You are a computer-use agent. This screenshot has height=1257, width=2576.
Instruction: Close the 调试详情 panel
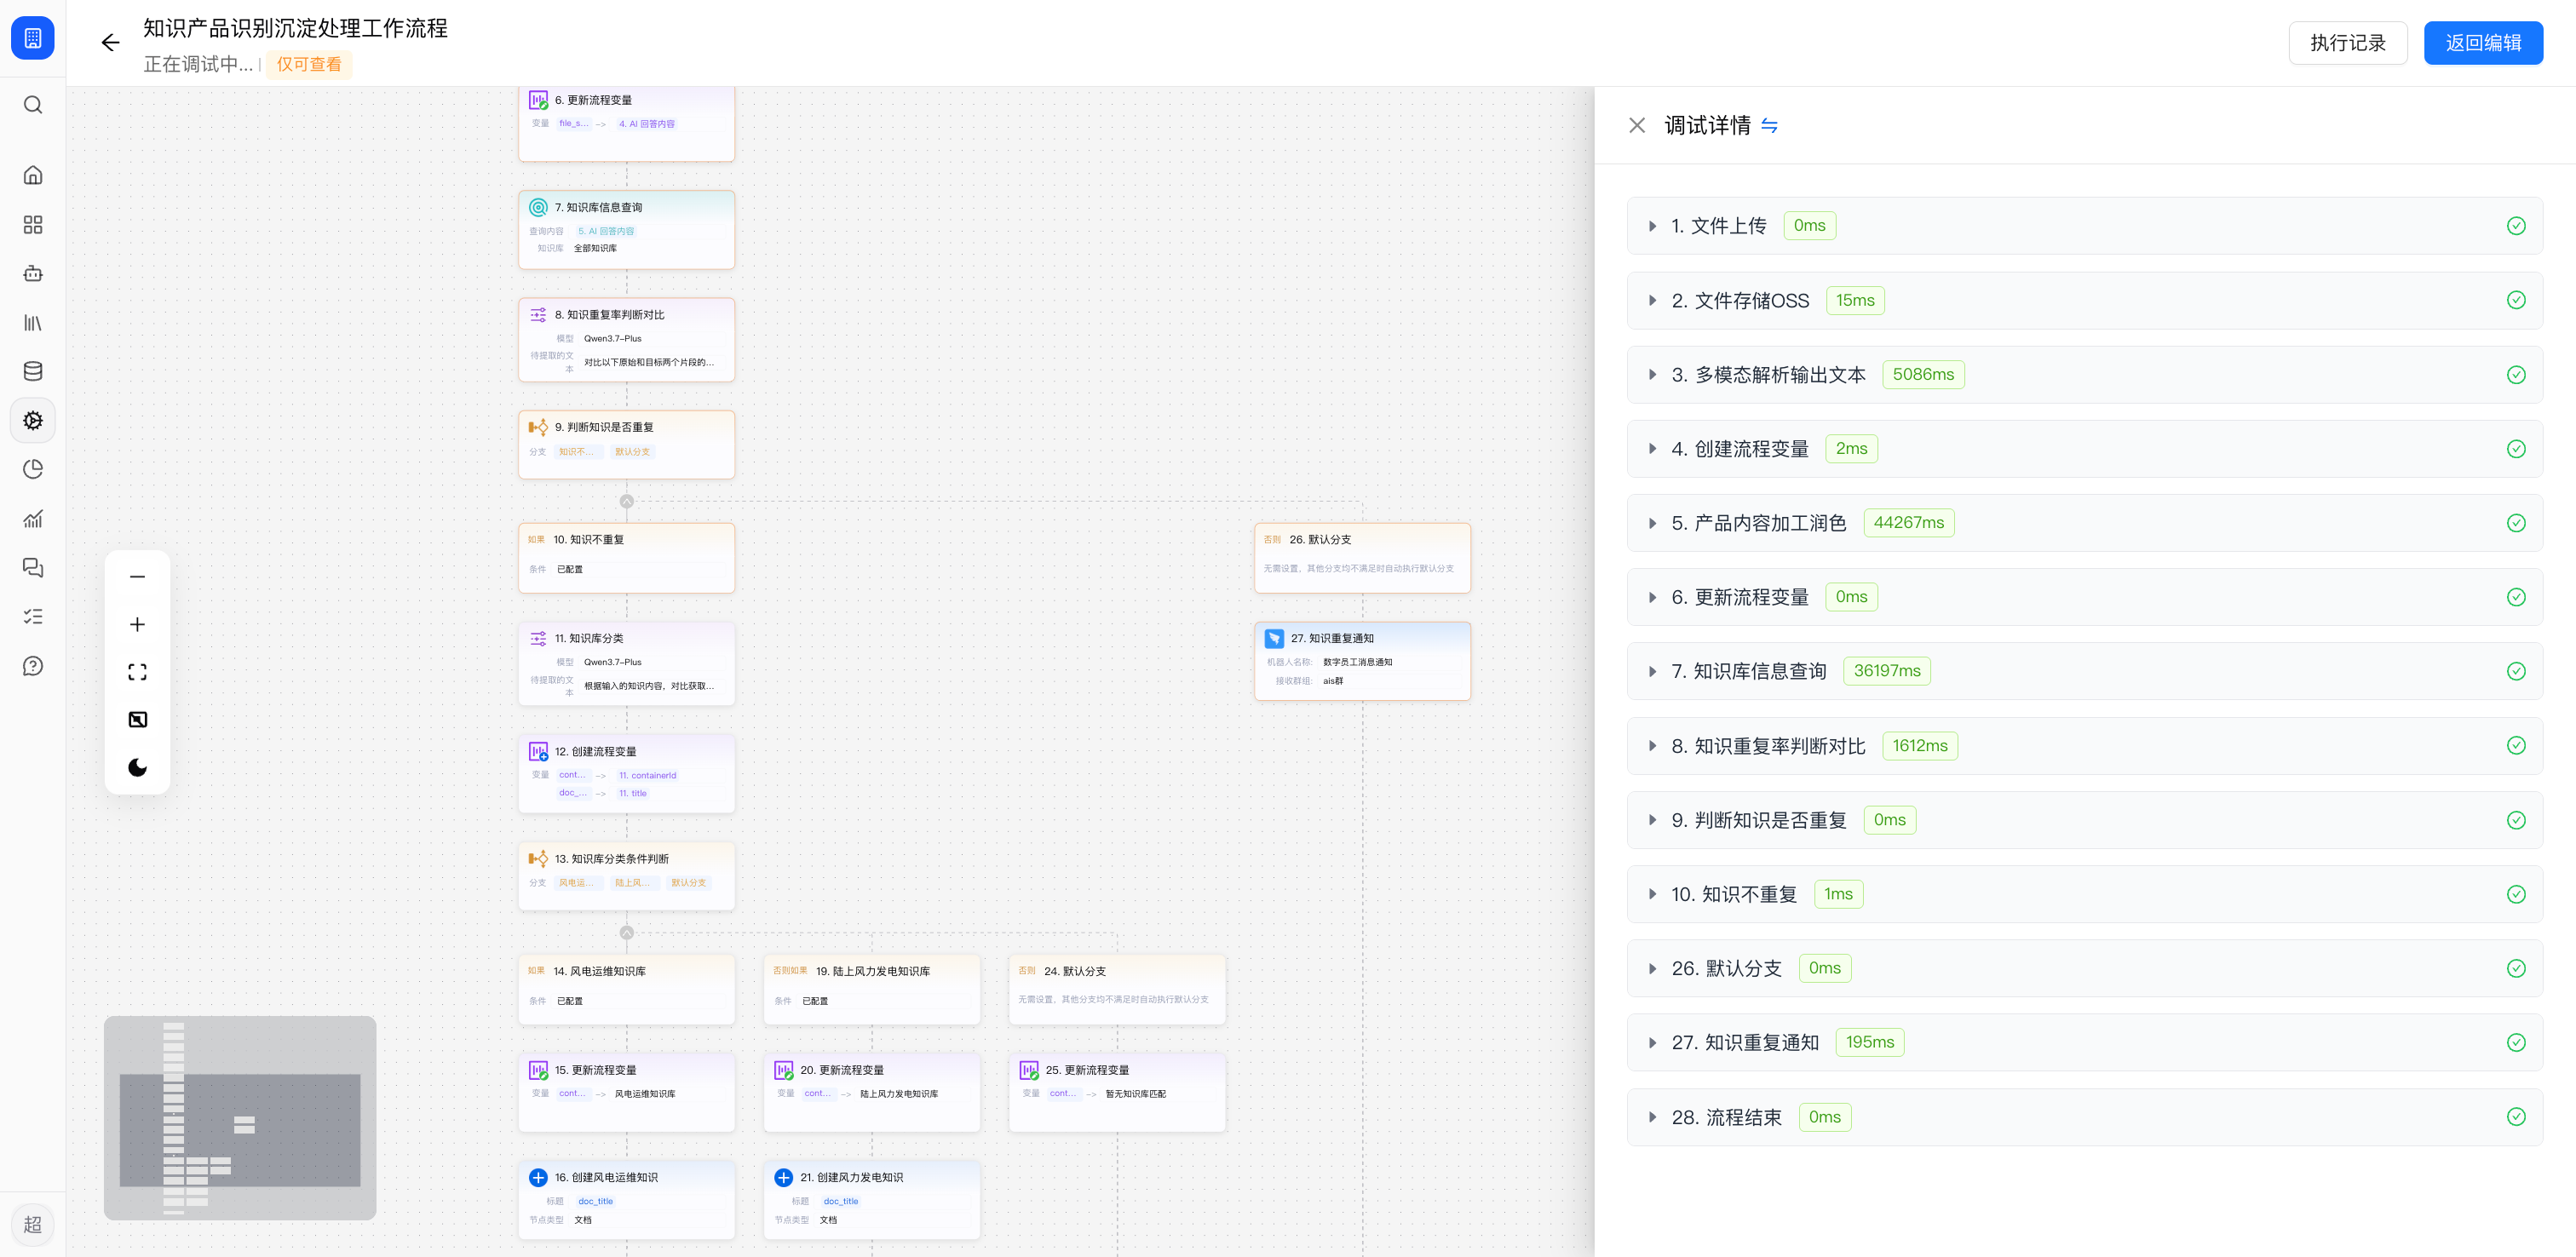[x=1637, y=125]
